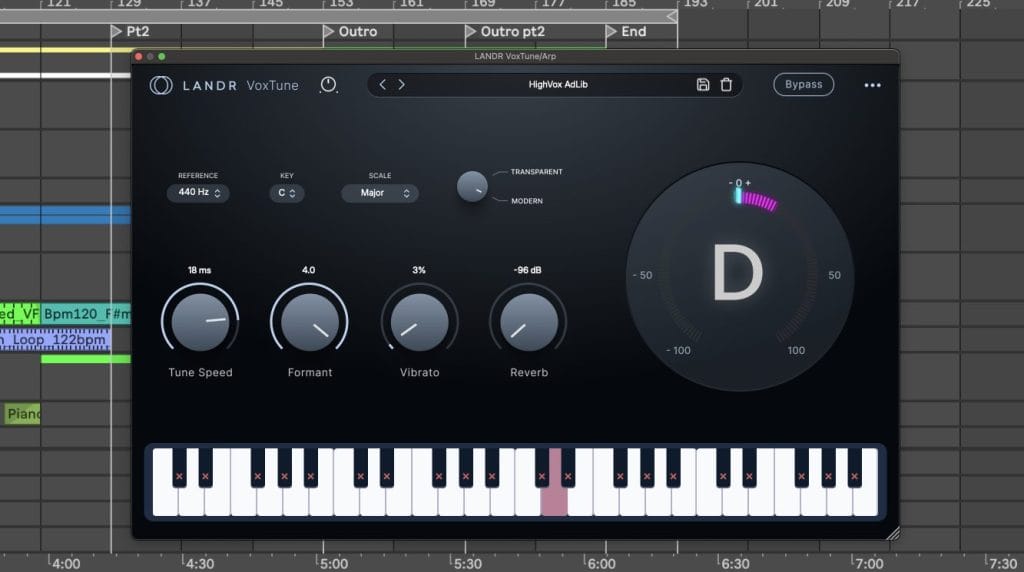Select the Outro pt2 arrangement marker
This screenshot has width=1024, height=572.
(513, 32)
